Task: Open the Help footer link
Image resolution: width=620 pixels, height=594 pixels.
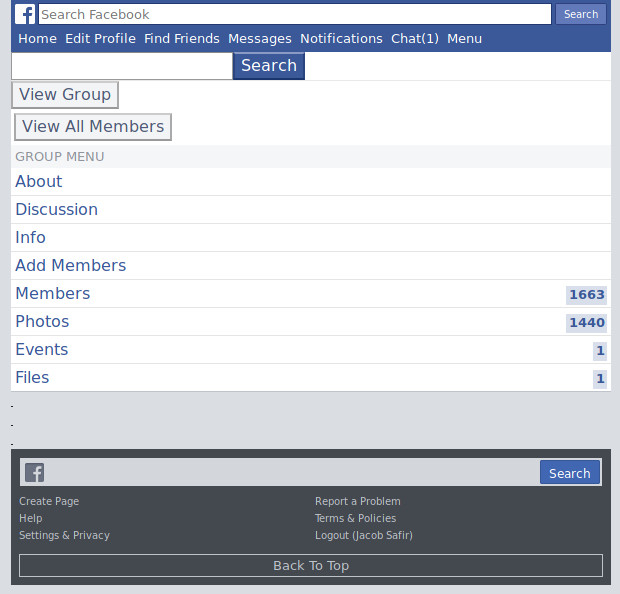Action: point(30,518)
